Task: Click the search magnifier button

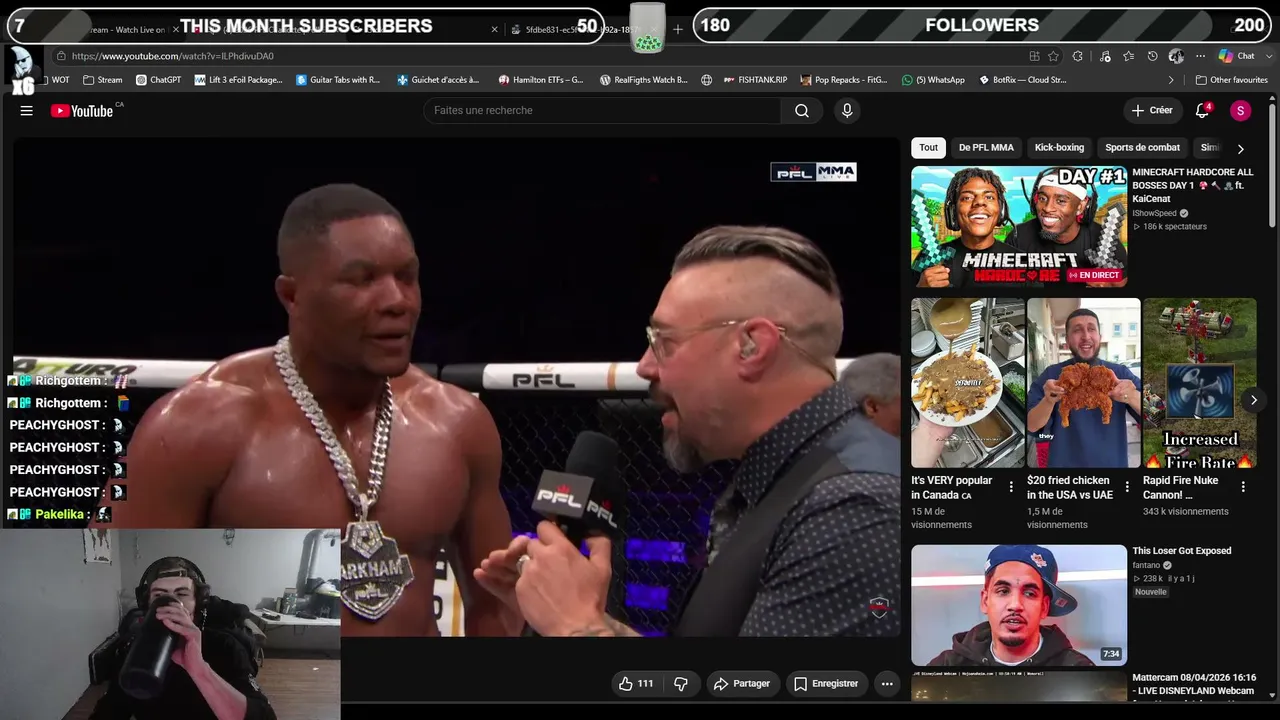Action: [802, 111]
